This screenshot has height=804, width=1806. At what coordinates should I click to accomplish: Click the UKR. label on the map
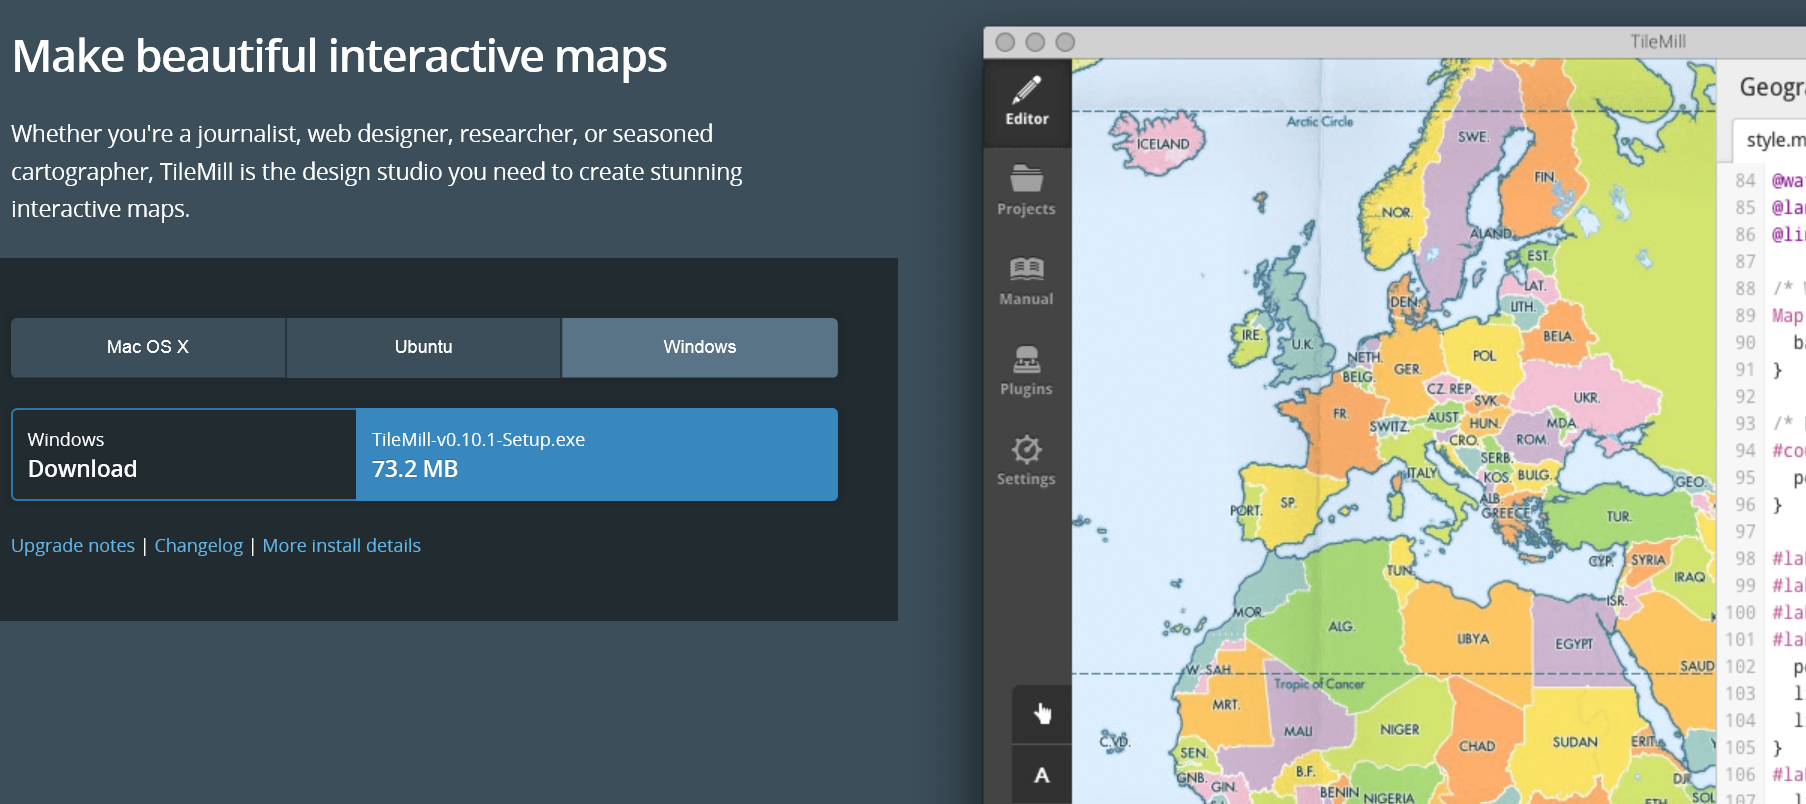pos(1586,397)
